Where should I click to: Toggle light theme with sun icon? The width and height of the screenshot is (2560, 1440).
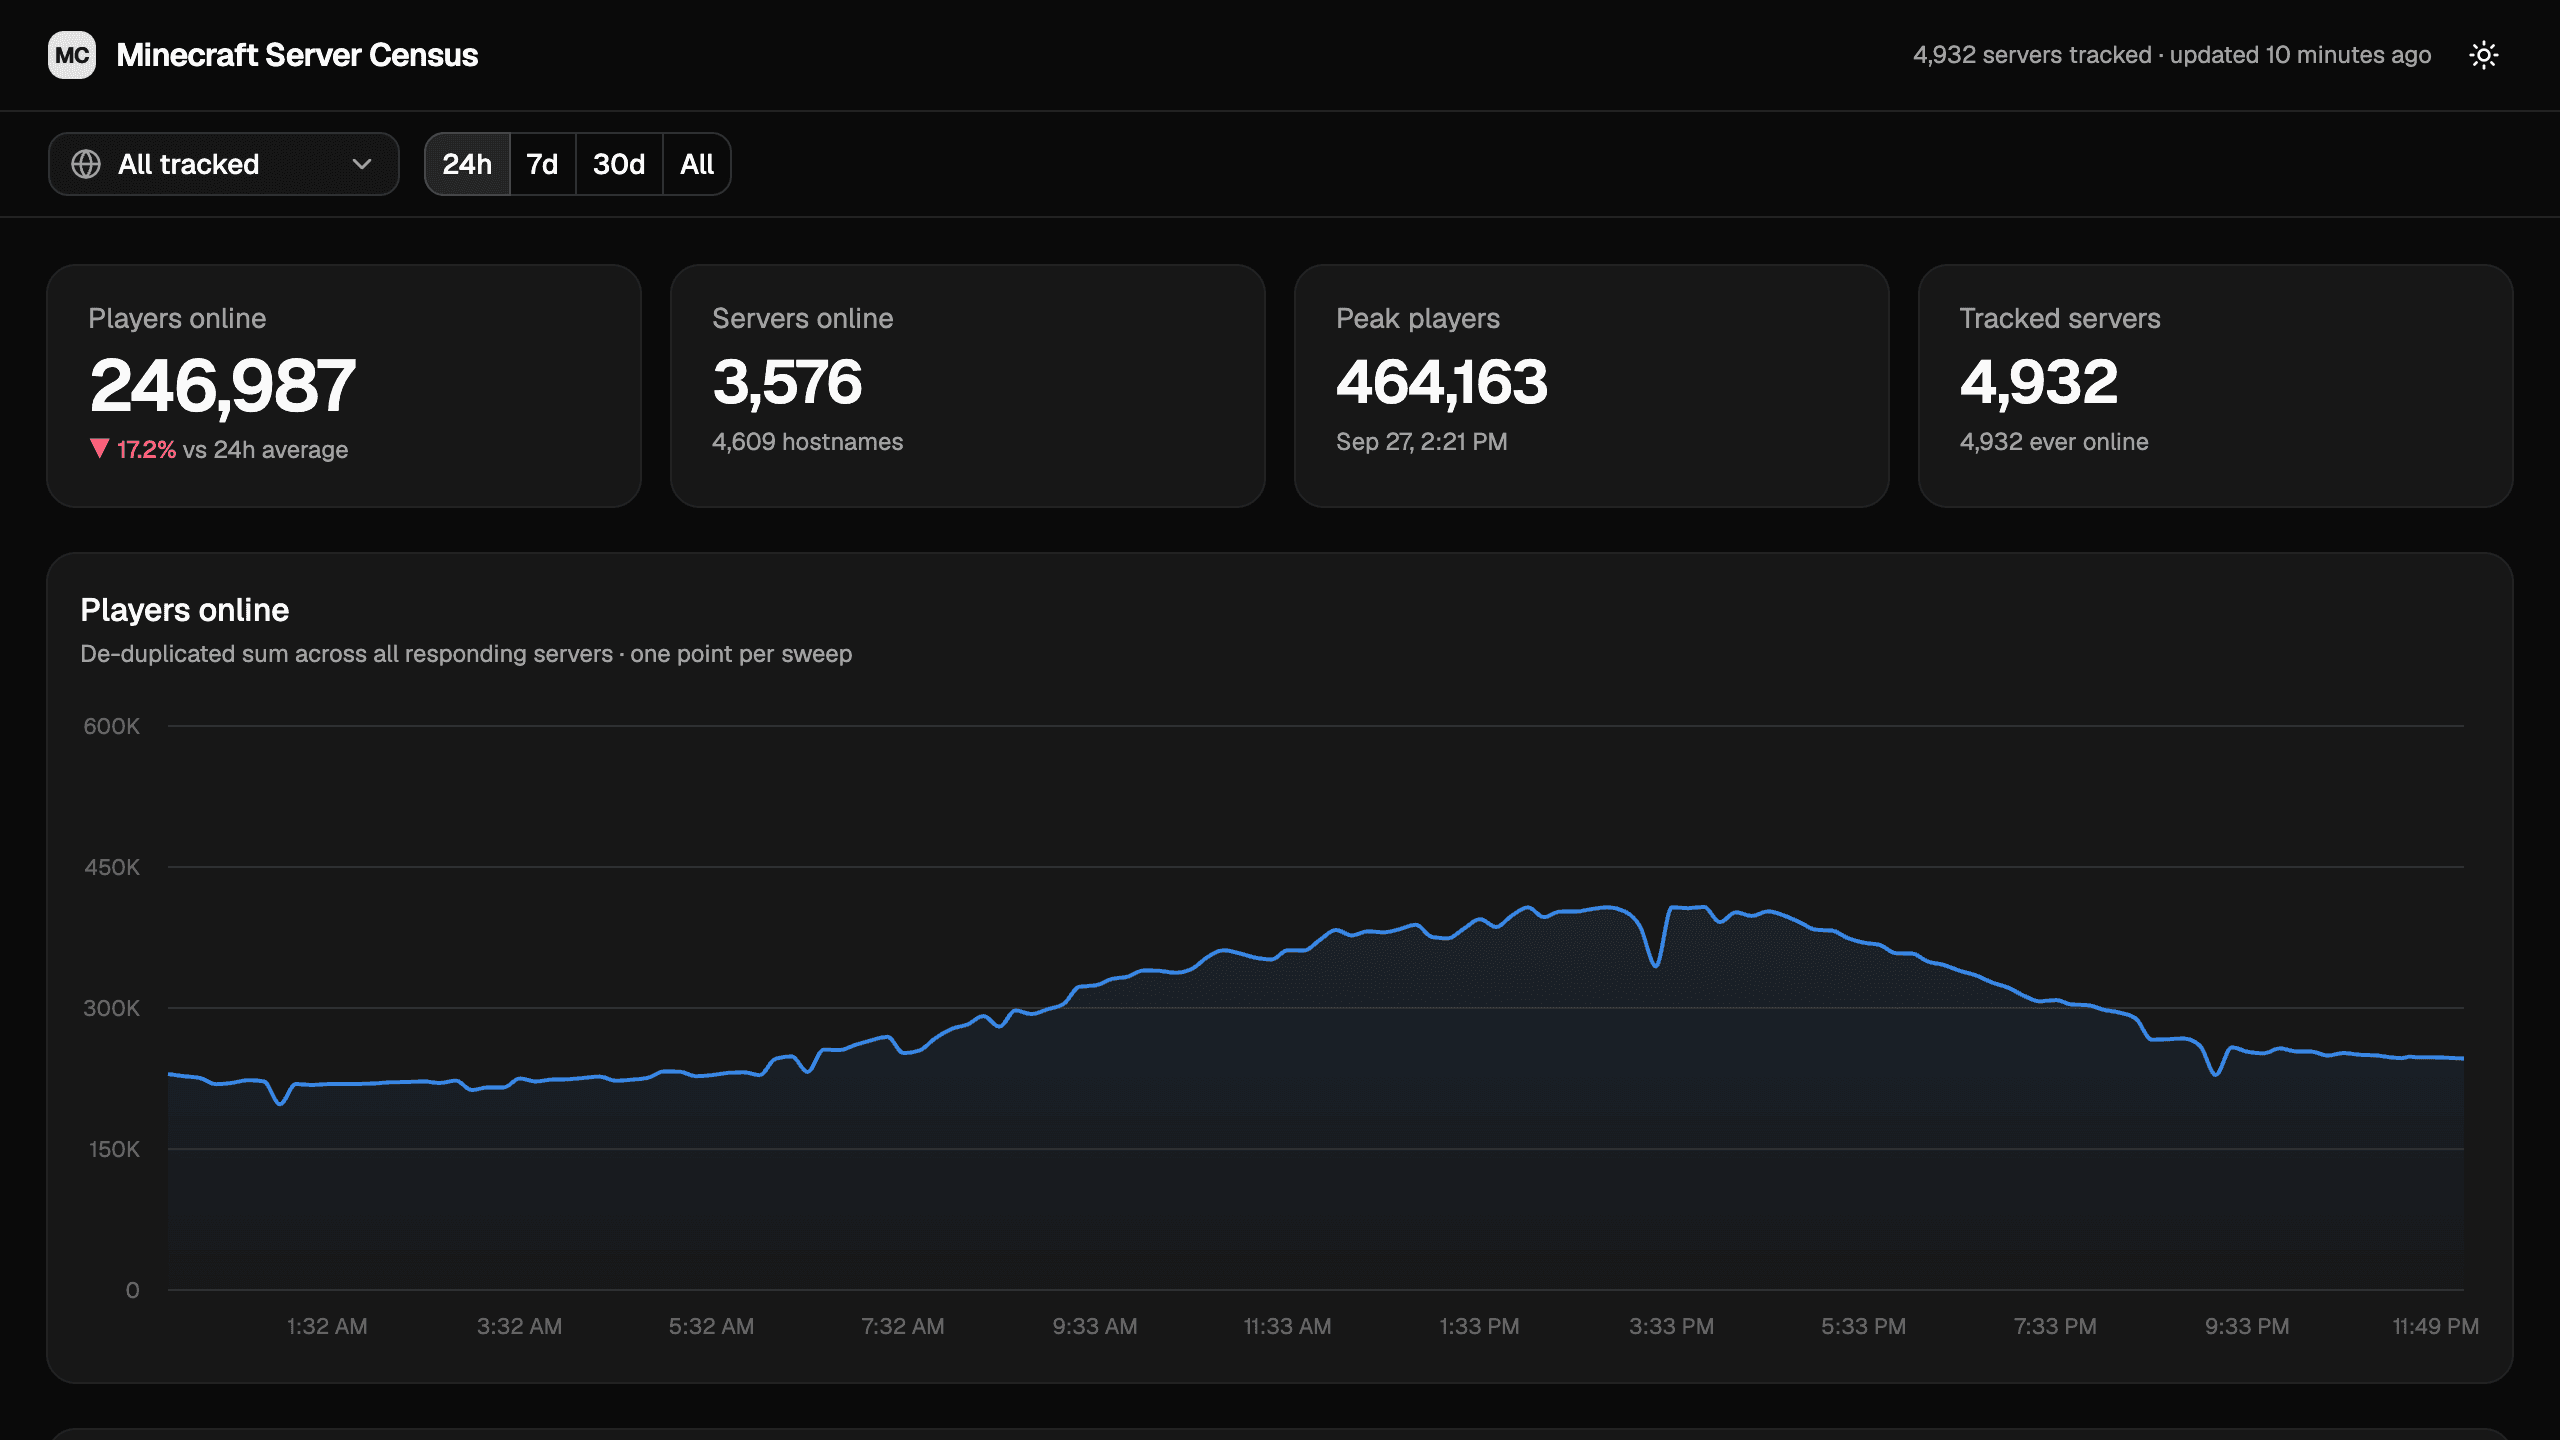tap(2484, 55)
